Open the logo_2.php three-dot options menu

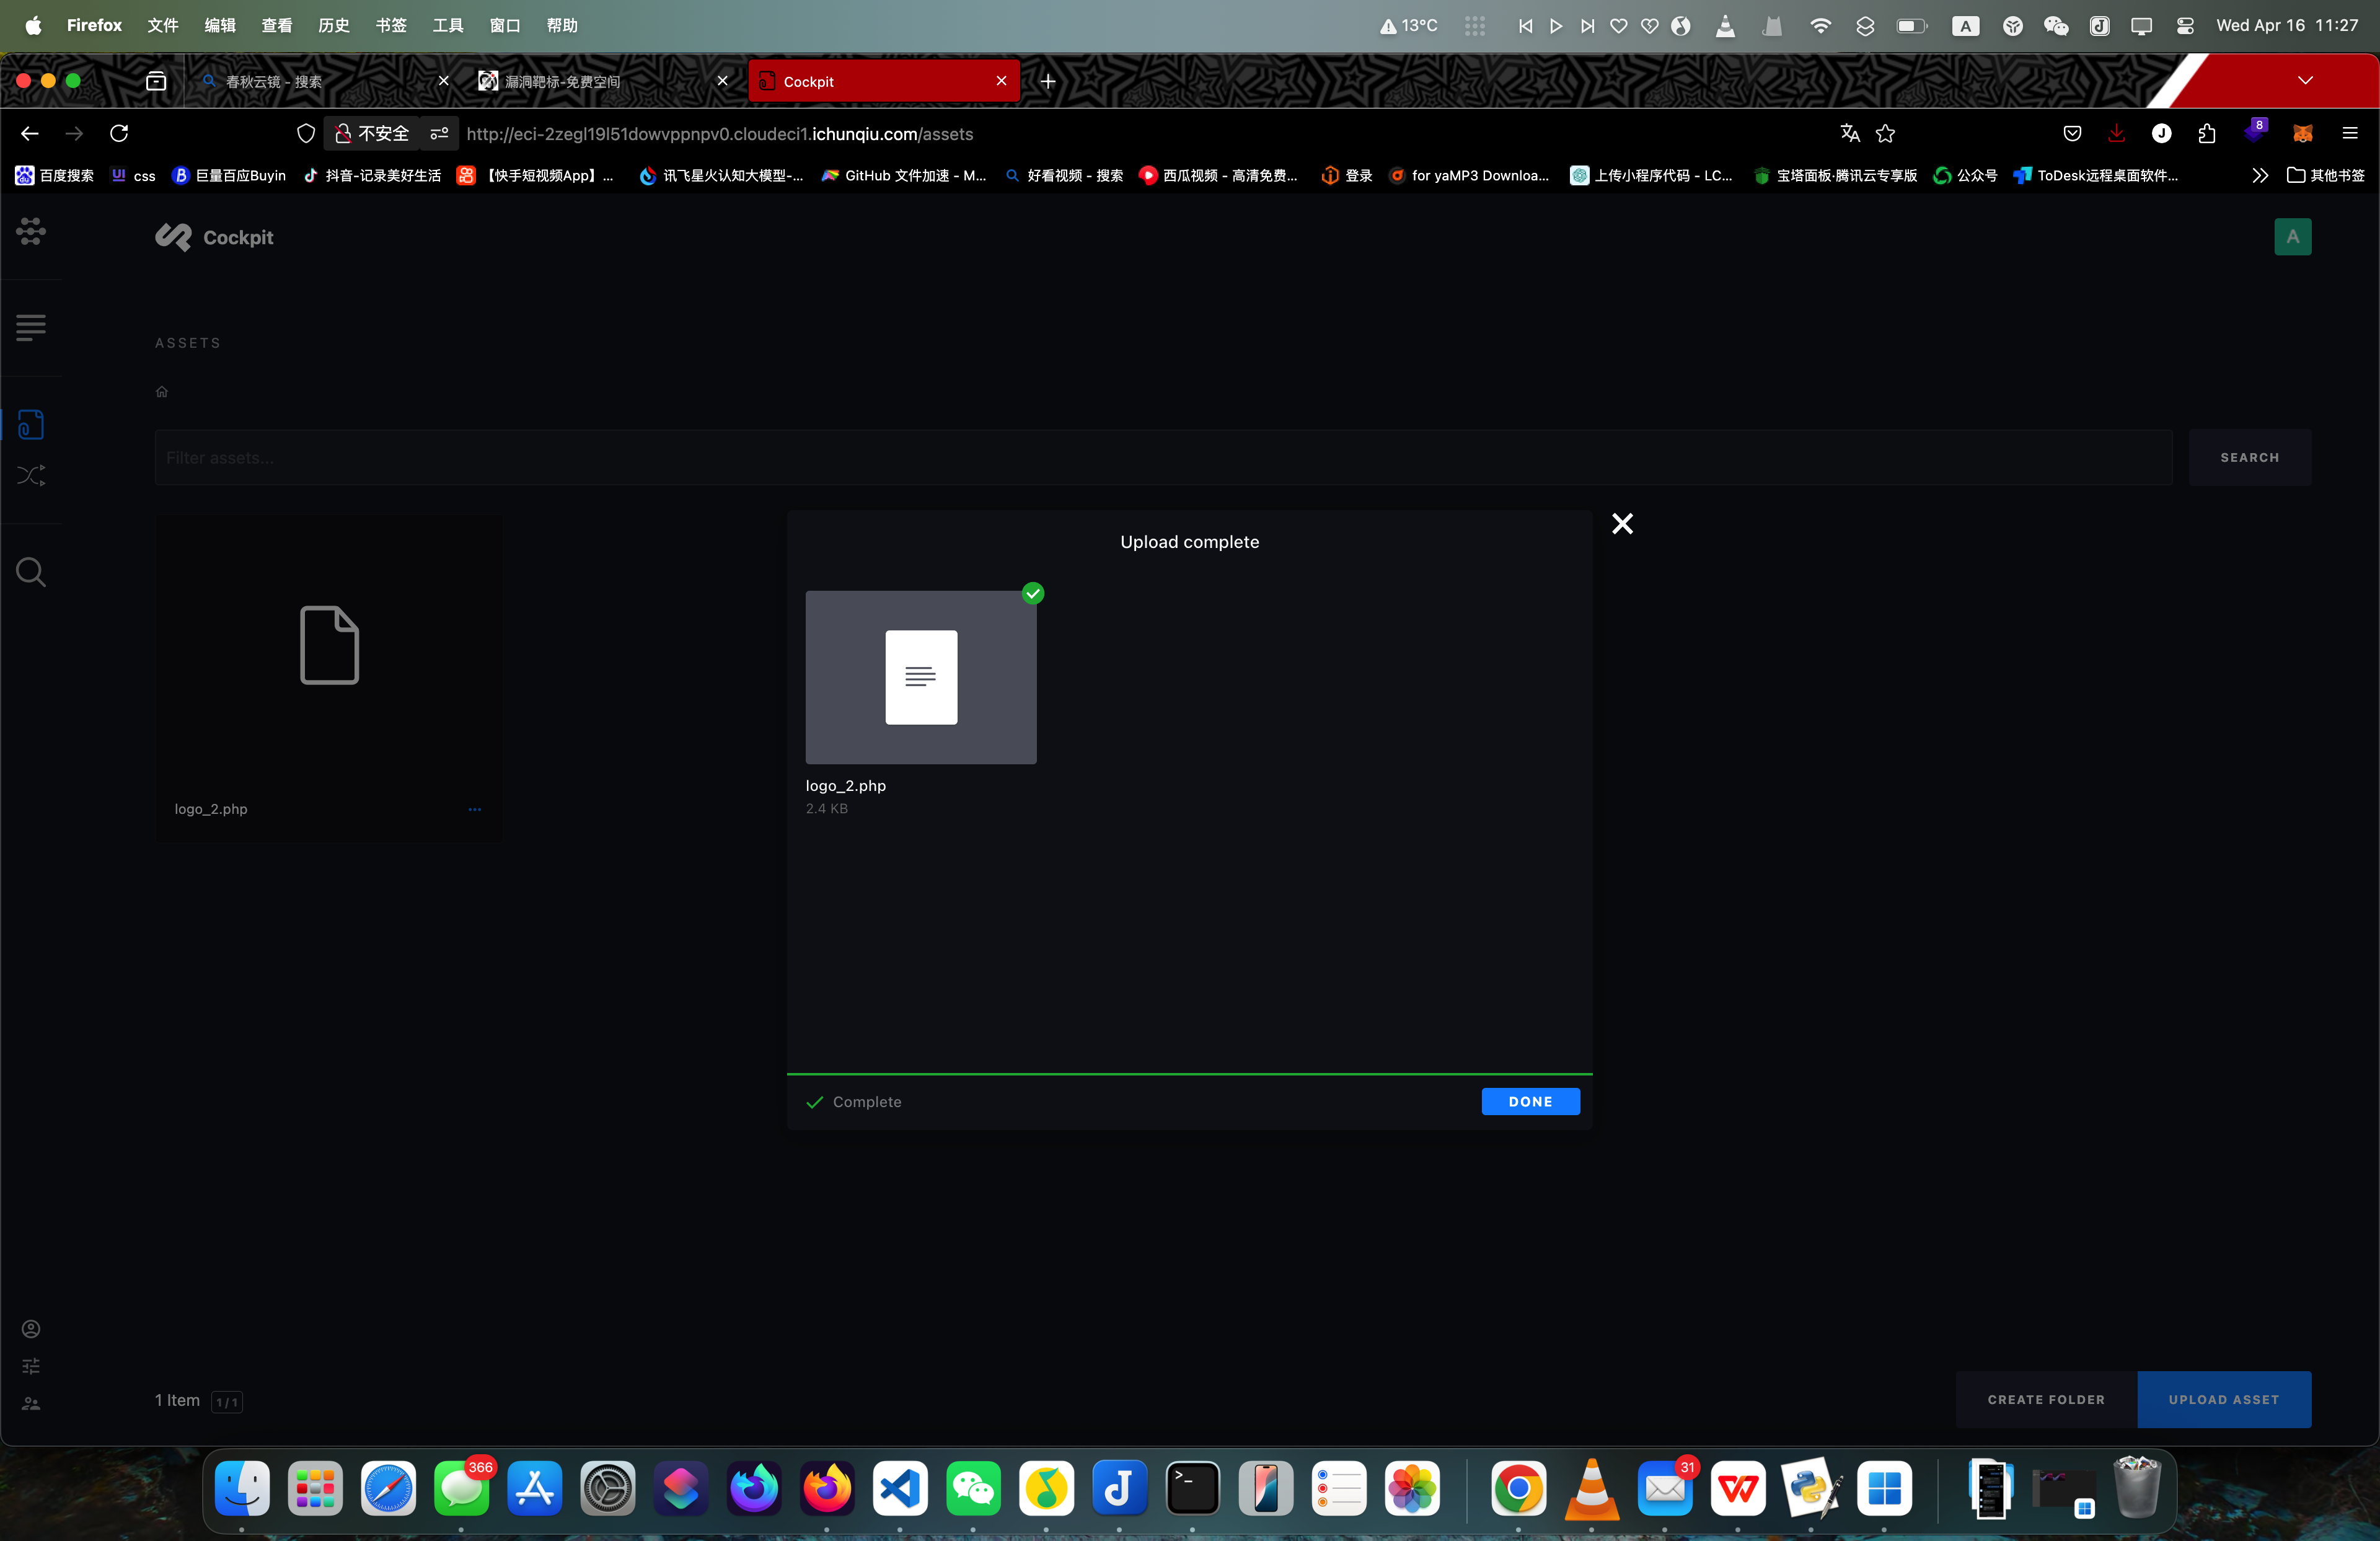(x=475, y=809)
